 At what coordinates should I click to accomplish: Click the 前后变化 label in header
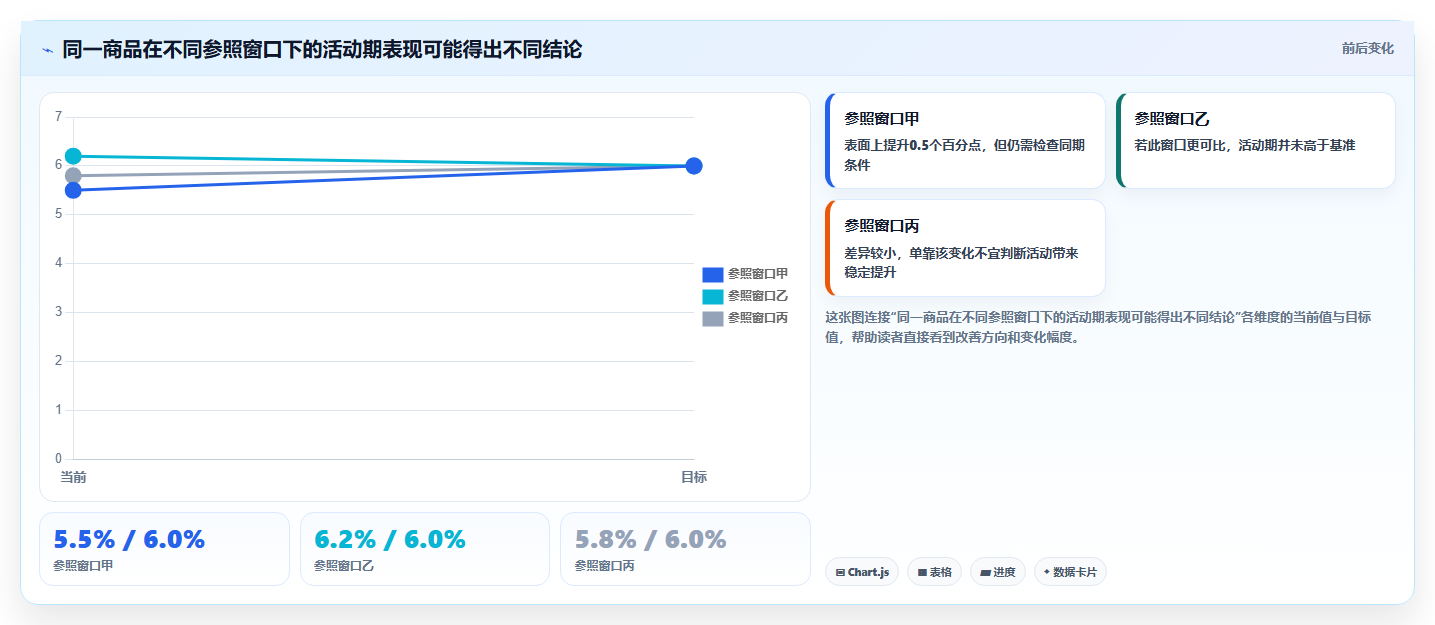click(x=1367, y=49)
